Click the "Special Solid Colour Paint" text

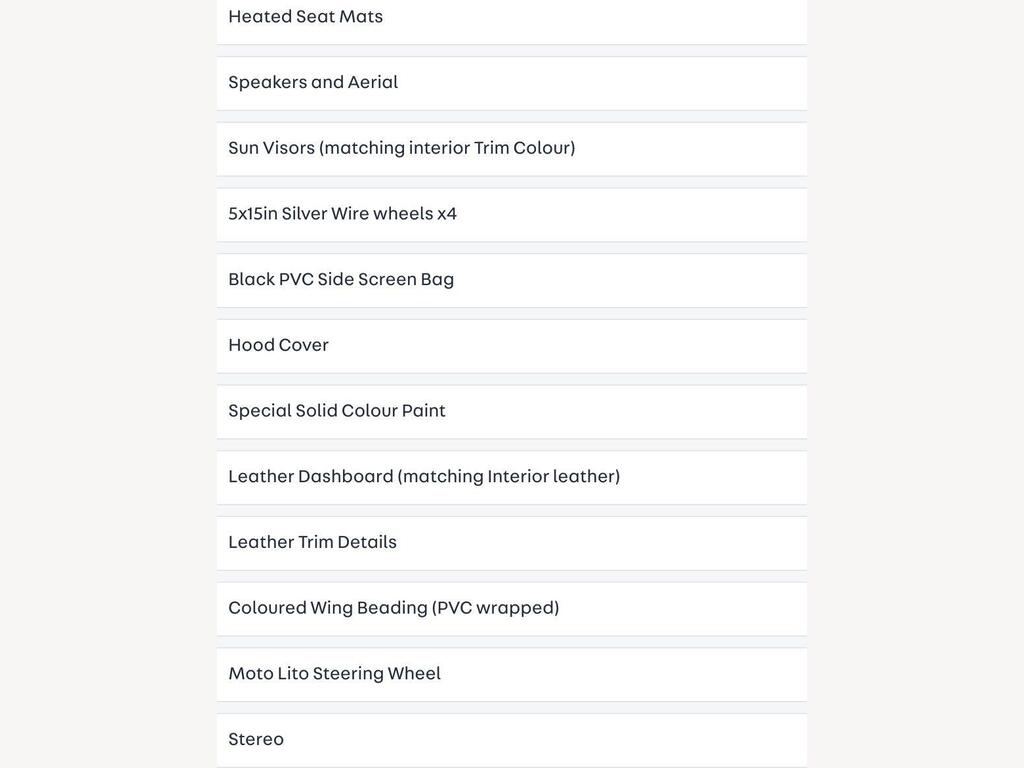[337, 411]
